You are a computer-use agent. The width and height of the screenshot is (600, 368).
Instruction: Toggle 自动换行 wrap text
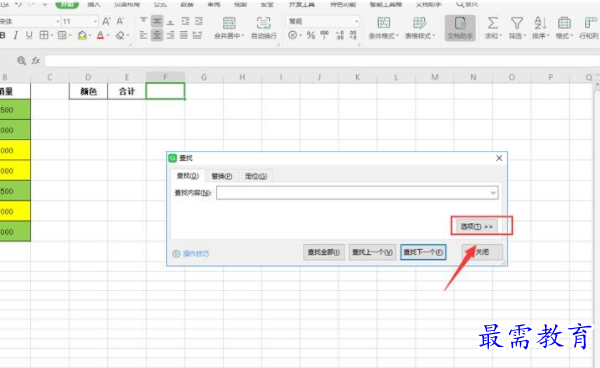pos(264,28)
